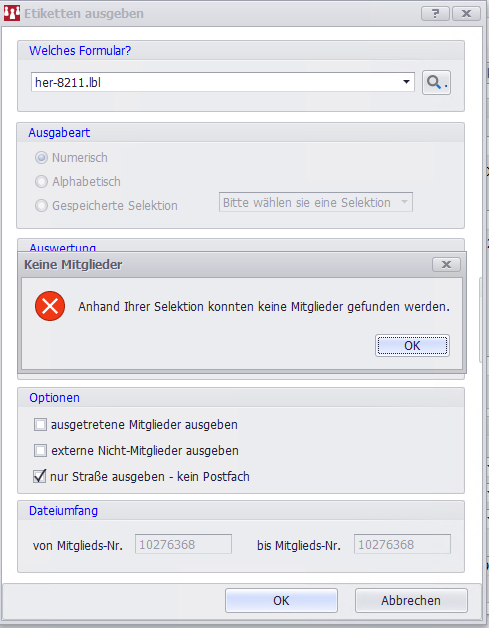Select Gespeicherte Selektion radio button
Screen dimensions: 489x628
41,206
